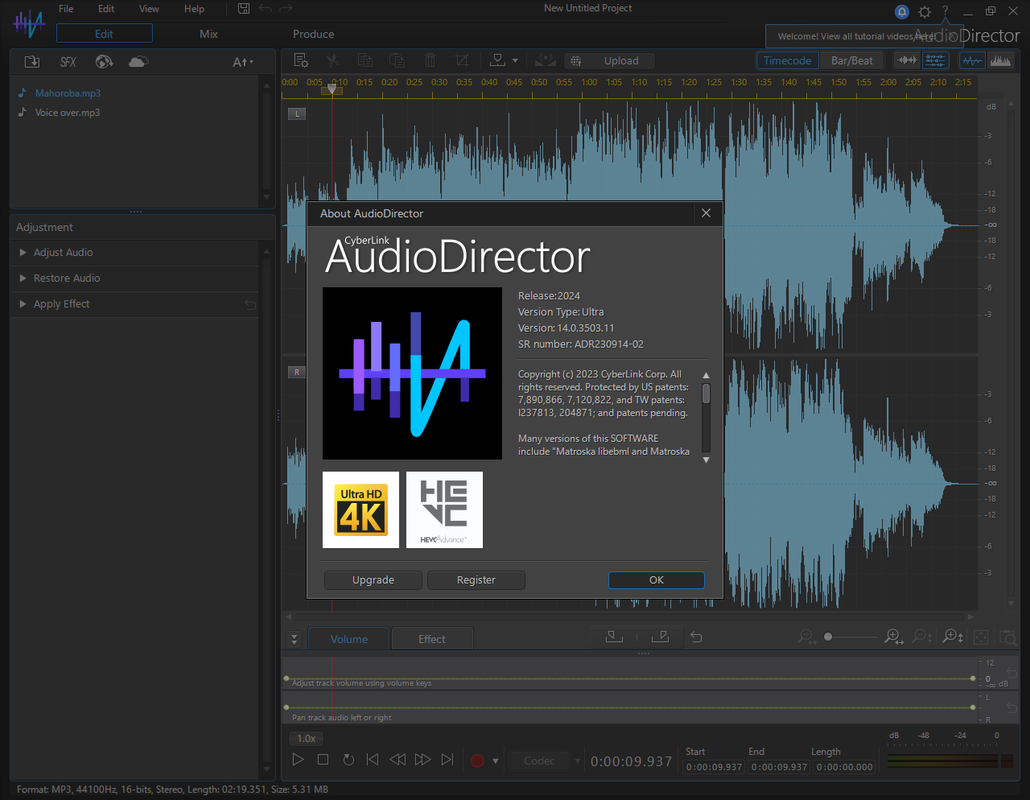Viewport: 1030px width, 800px height.
Task: Click the download media globe icon
Action: (104, 62)
